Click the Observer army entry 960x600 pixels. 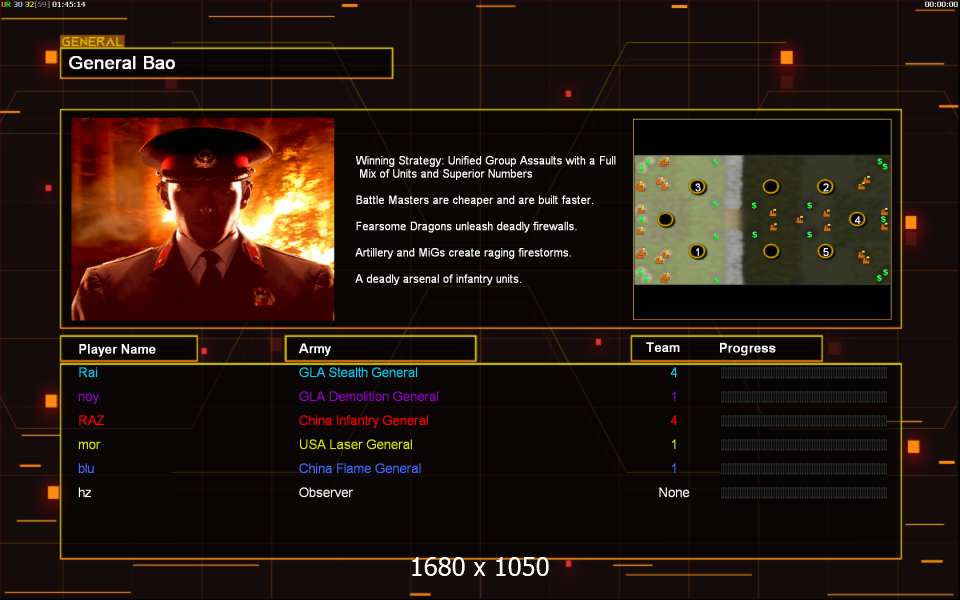coord(326,492)
